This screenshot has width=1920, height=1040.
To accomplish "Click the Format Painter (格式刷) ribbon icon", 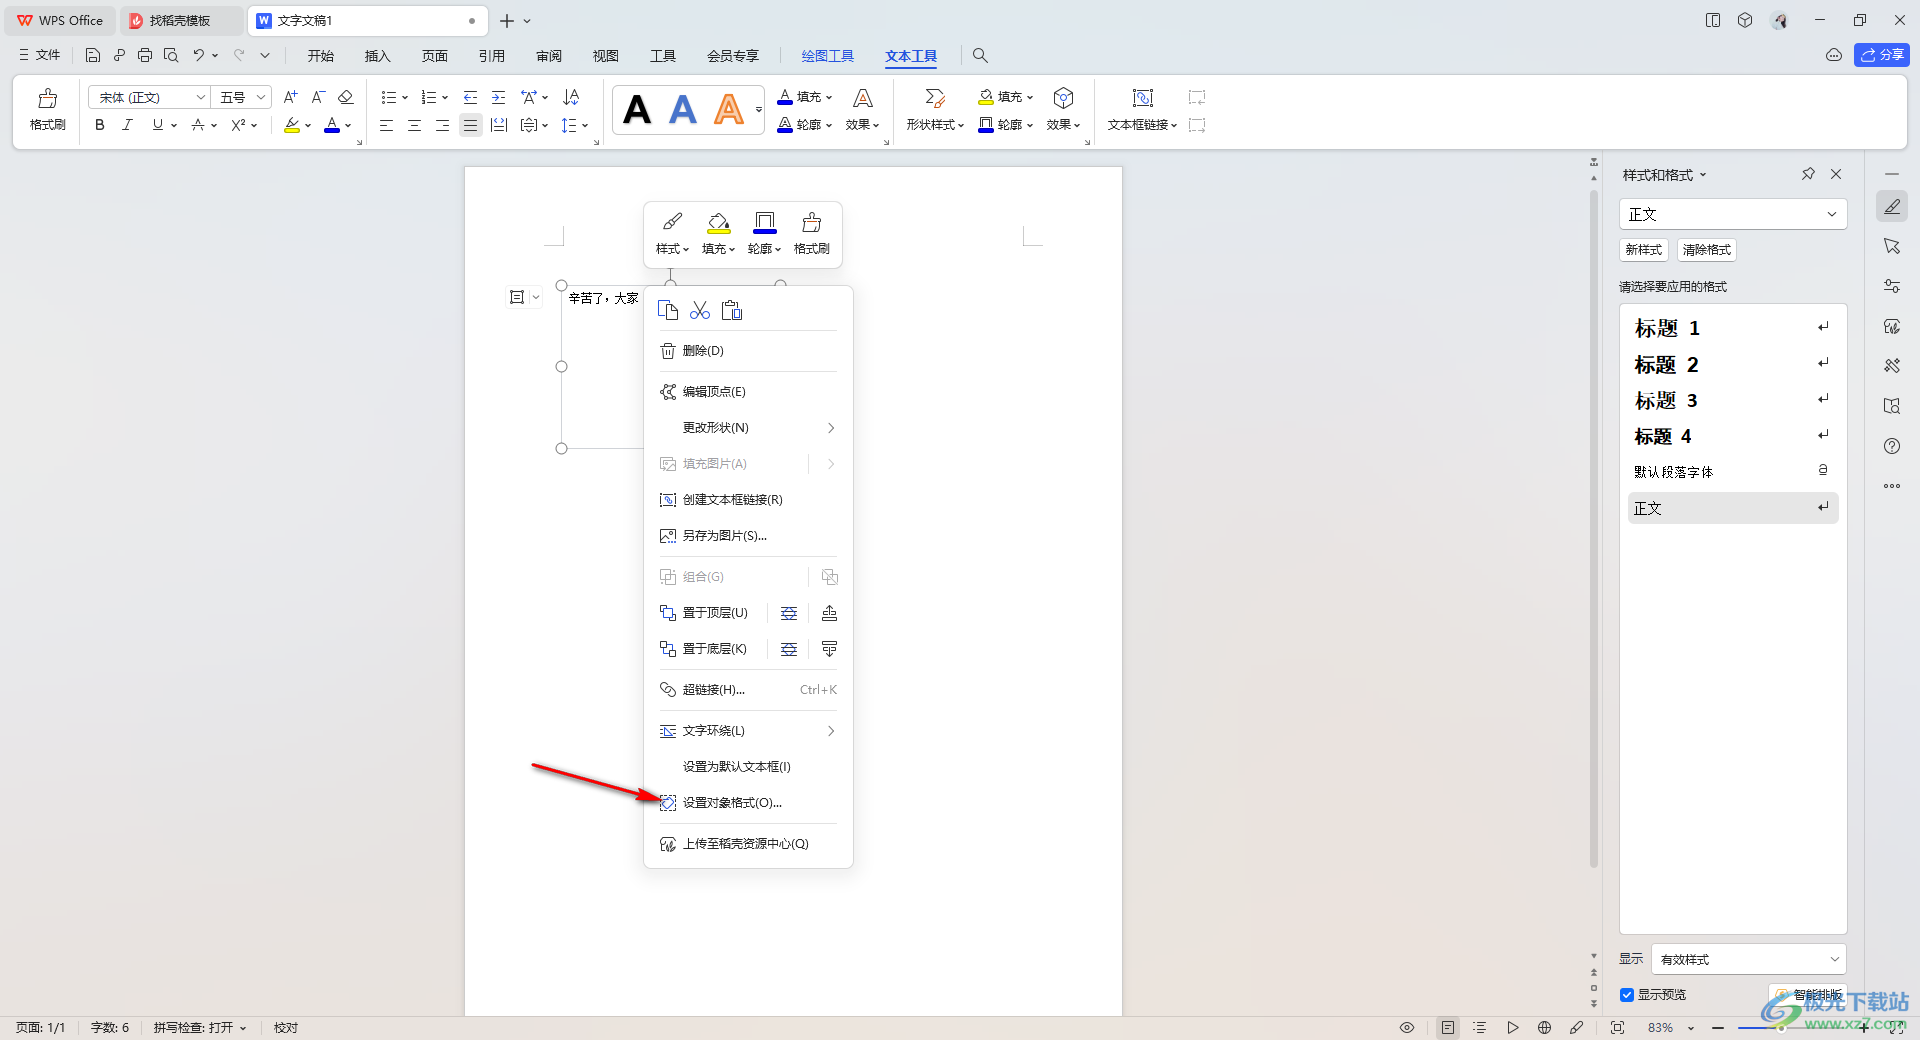I will click(47, 110).
